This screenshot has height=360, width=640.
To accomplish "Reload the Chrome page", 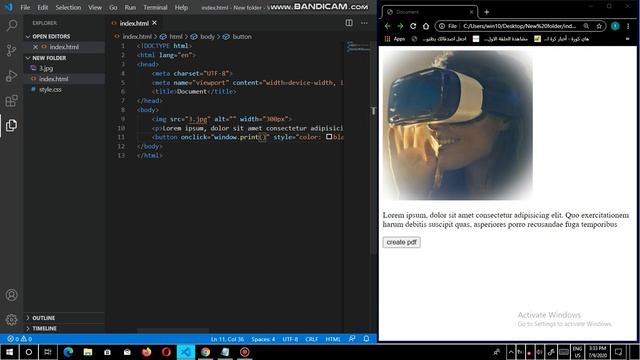I will point(413,26).
